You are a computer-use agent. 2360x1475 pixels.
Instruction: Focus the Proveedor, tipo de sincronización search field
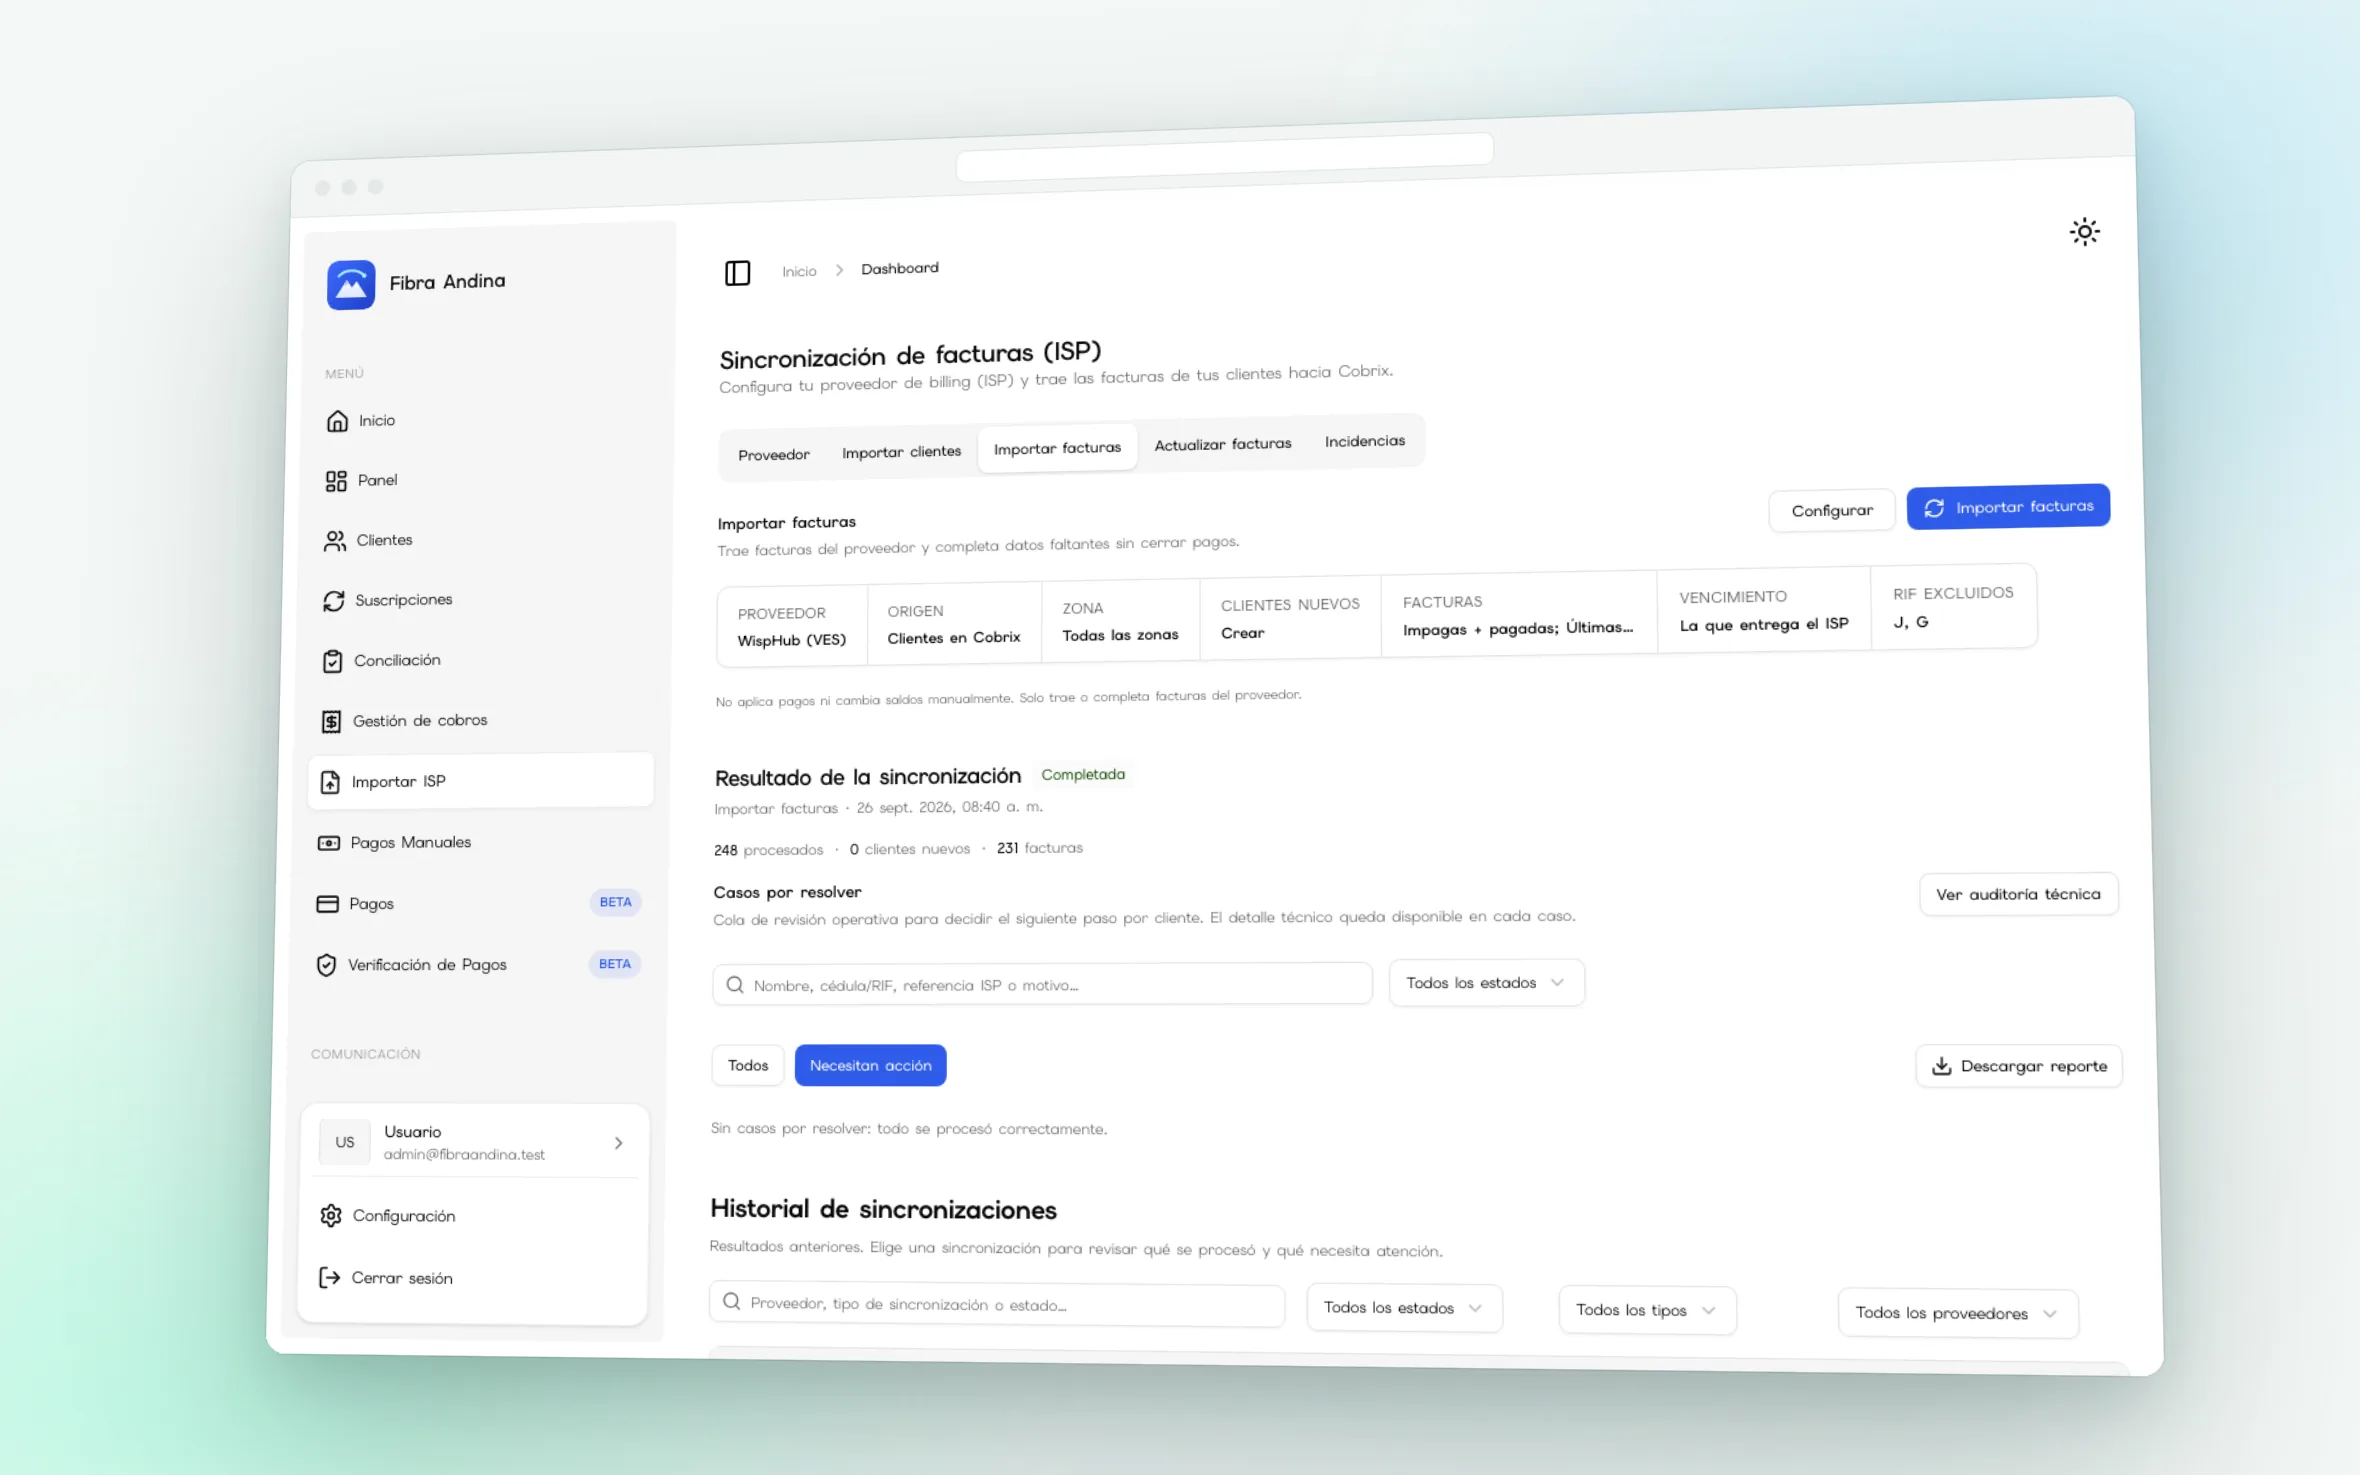997,1304
